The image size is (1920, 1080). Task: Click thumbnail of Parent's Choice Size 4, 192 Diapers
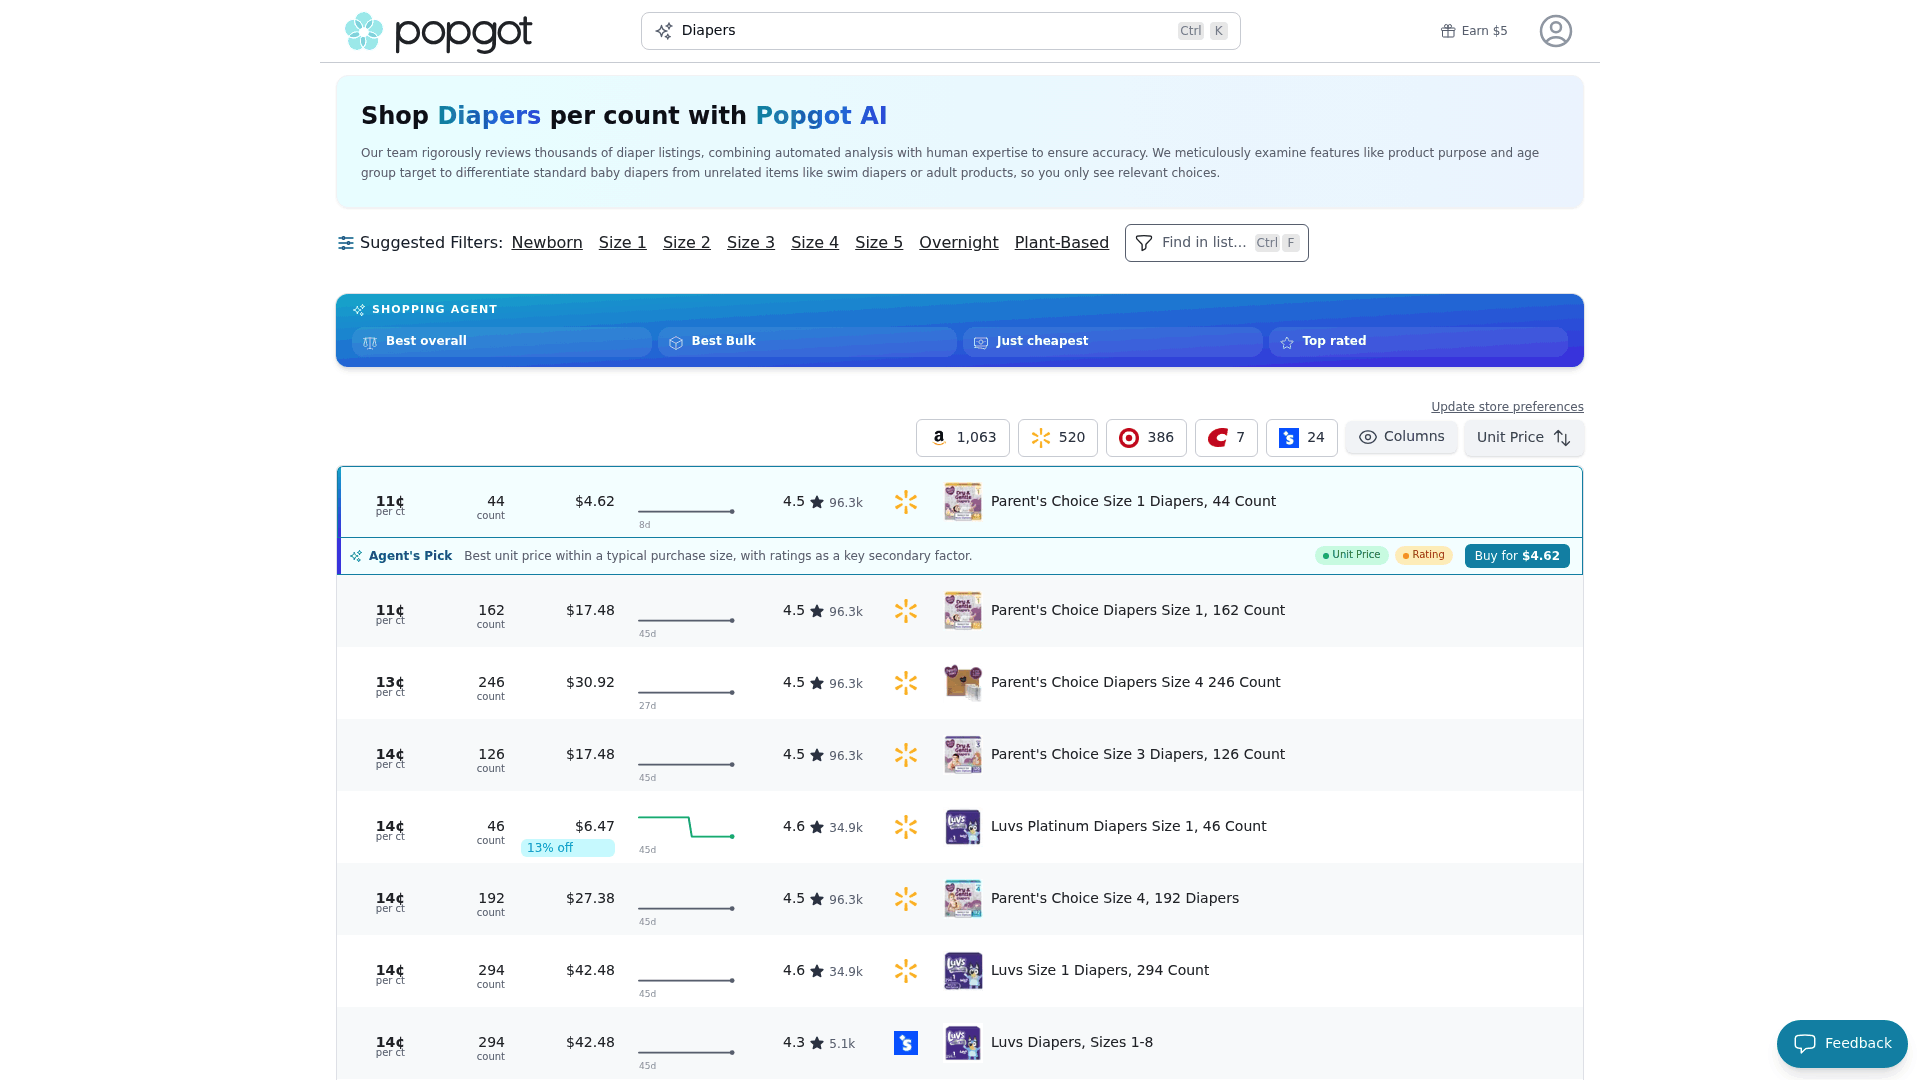[x=963, y=899]
